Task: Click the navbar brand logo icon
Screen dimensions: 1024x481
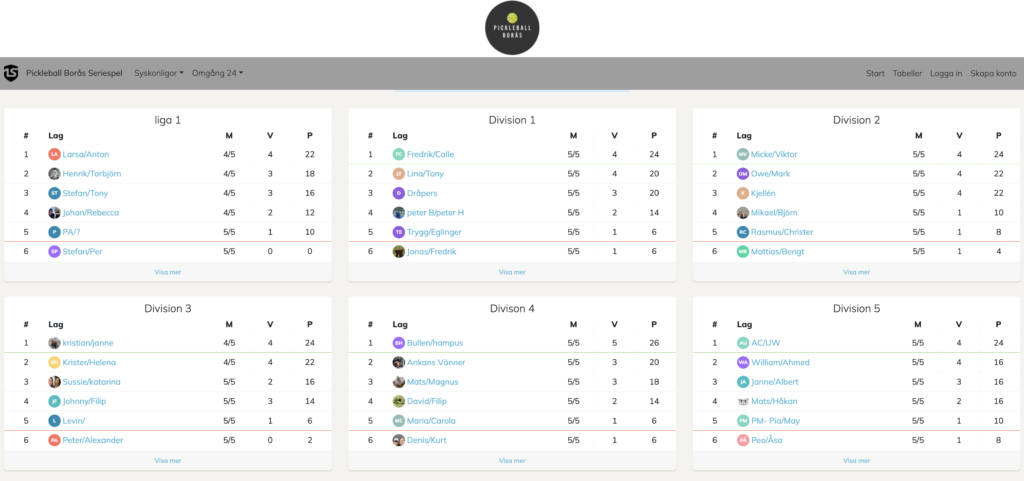Action: click(11, 73)
